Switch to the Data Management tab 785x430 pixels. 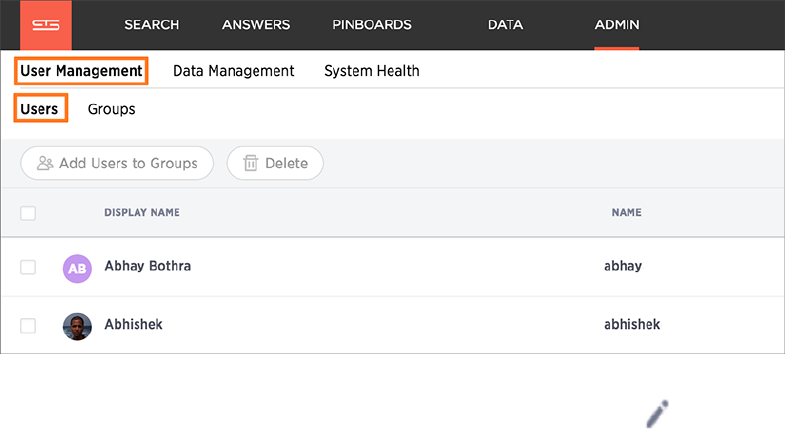(x=233, y=71)
